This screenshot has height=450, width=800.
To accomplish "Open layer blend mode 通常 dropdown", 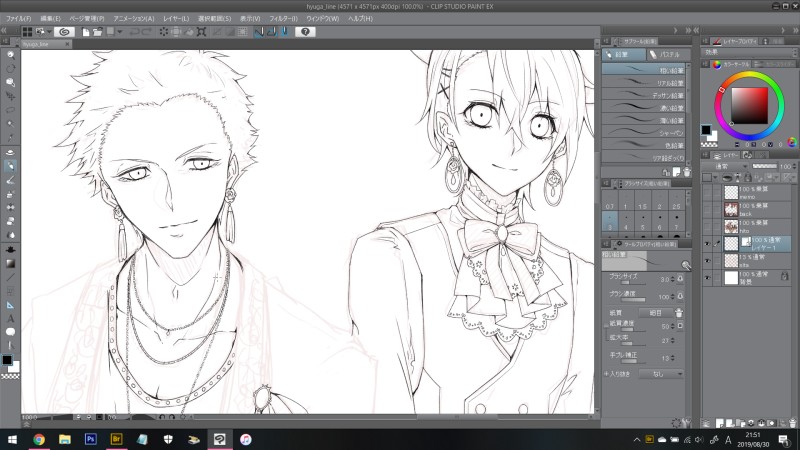I will [727, 166].
